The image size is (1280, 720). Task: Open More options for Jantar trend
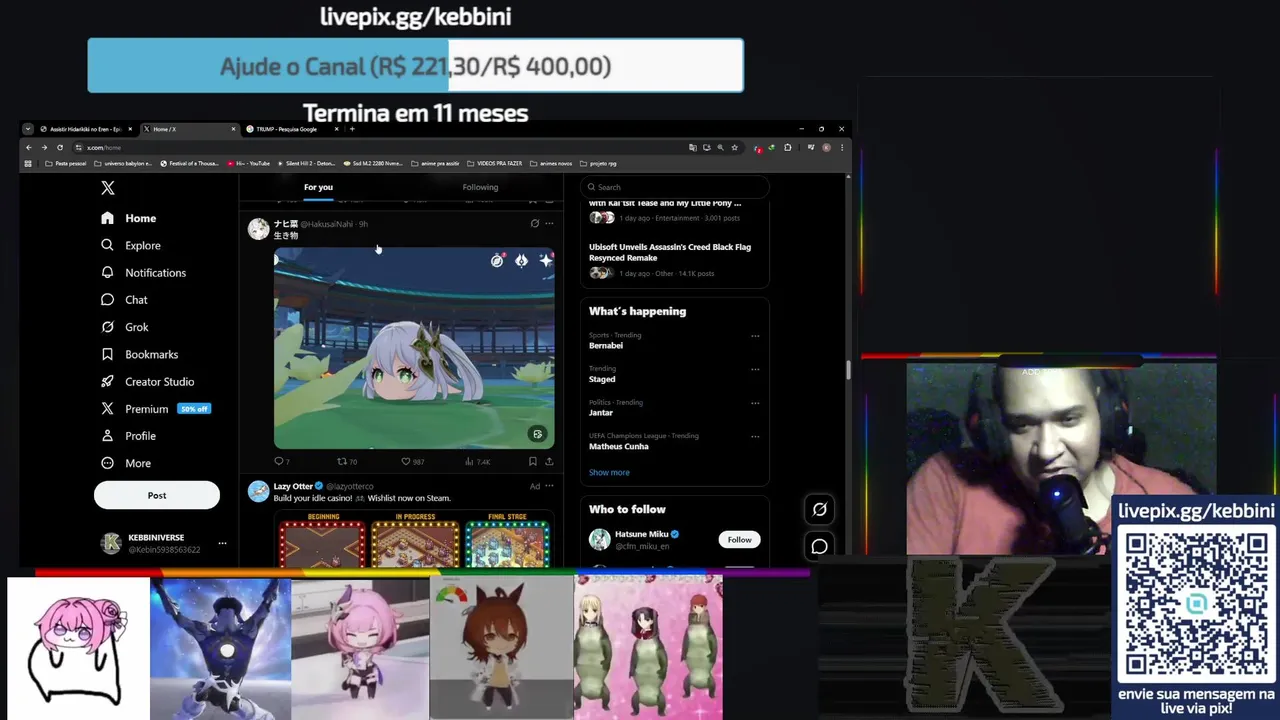(x=755, y=403)
